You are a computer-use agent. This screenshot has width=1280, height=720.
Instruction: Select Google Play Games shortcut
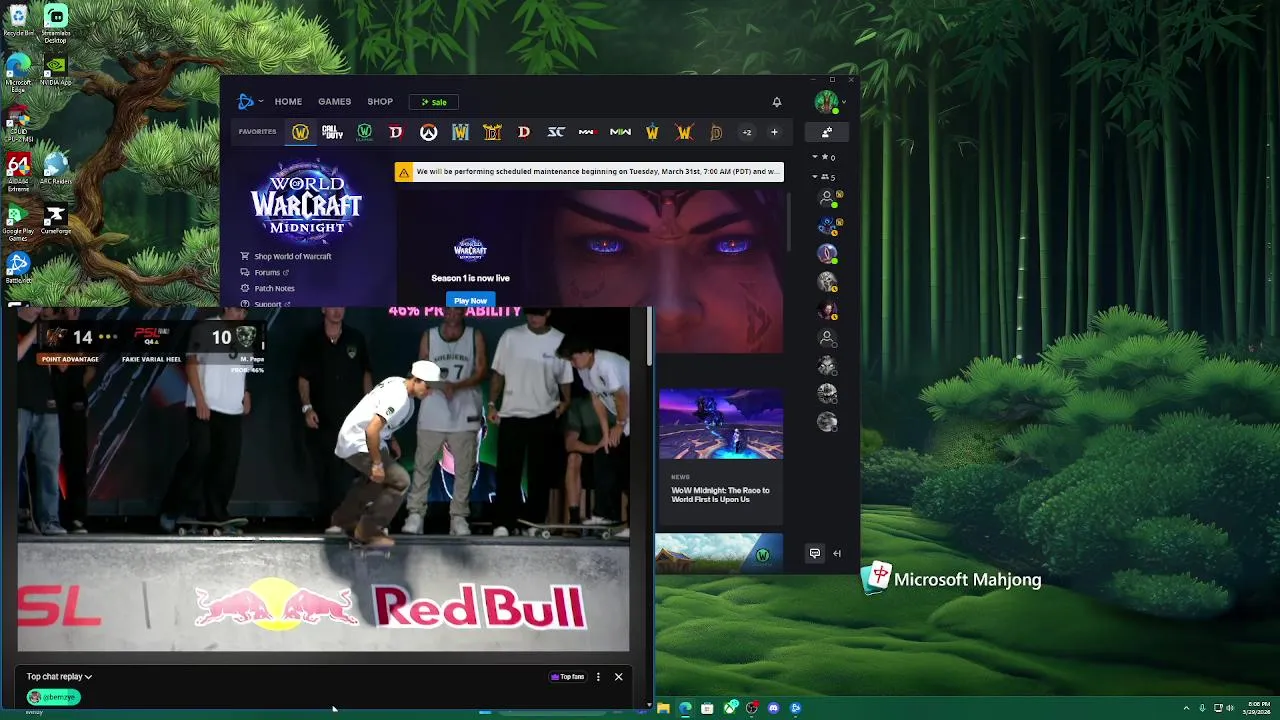click(x=18, y=222)
